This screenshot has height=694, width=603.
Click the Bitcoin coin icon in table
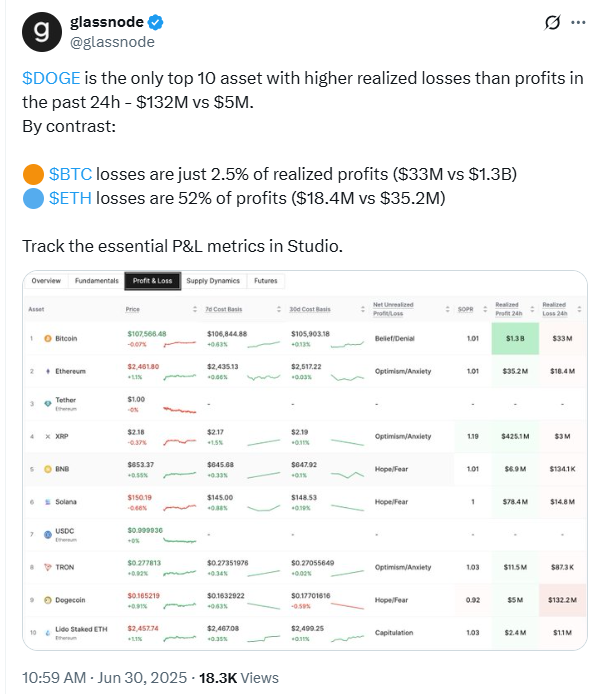click(x=47, y=339)
